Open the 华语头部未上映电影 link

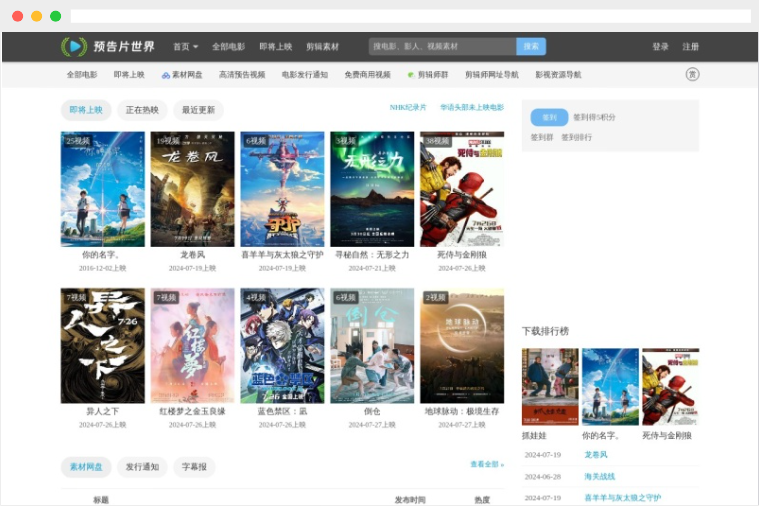coord(472,107)
